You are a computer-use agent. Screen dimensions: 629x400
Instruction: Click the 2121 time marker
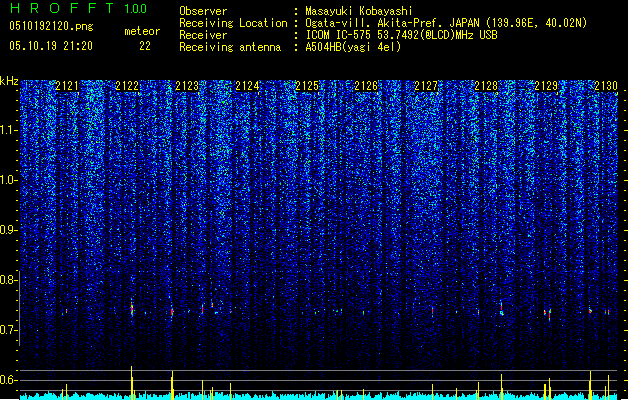point(67,86)
